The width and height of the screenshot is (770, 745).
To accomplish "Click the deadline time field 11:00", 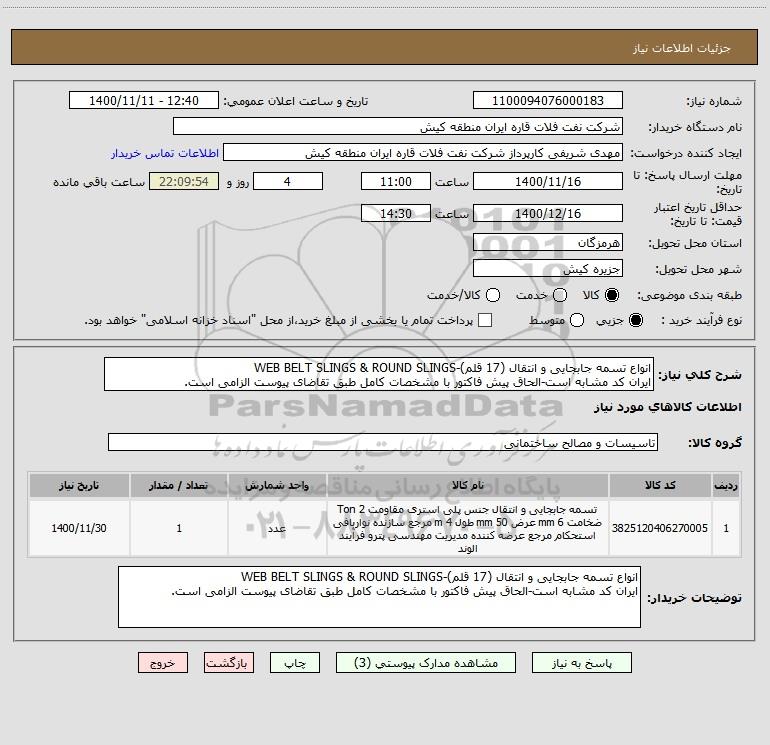I will point(396,181).
